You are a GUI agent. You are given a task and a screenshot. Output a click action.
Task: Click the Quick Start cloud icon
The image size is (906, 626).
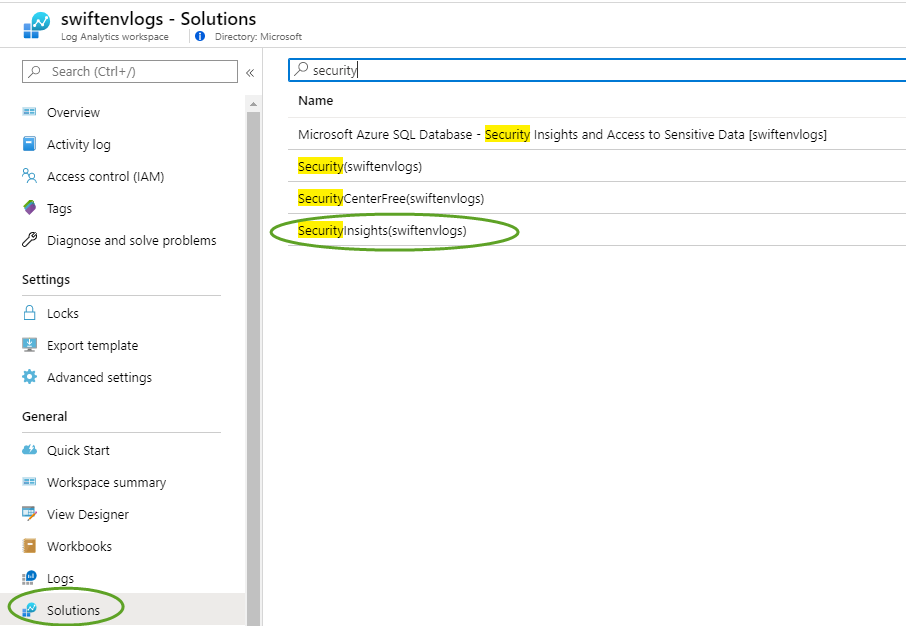click(x=29, y=450)
